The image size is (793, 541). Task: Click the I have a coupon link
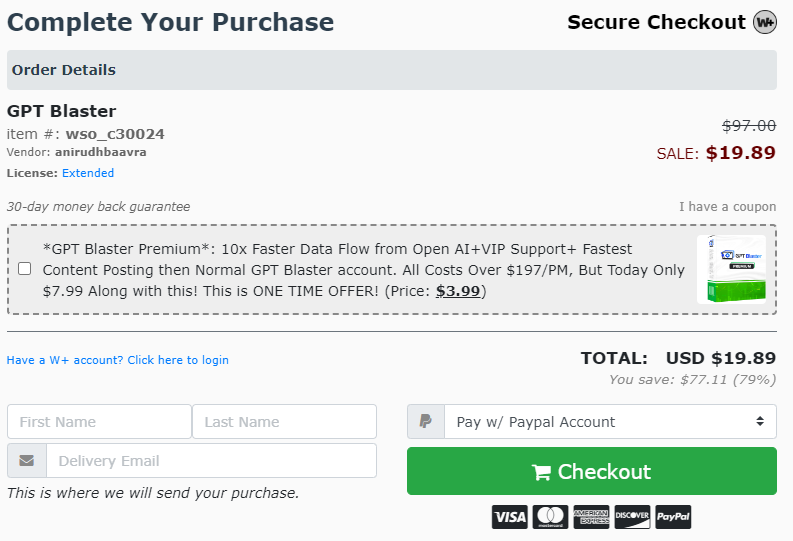[x=727, y=206]
